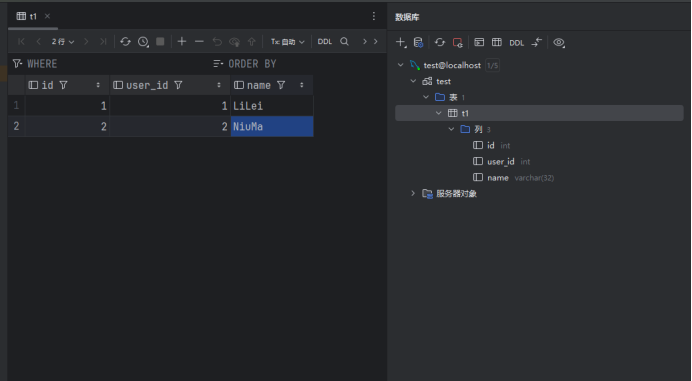
Task: Collapse the test@localhost data source node
Action: point(400,65)
